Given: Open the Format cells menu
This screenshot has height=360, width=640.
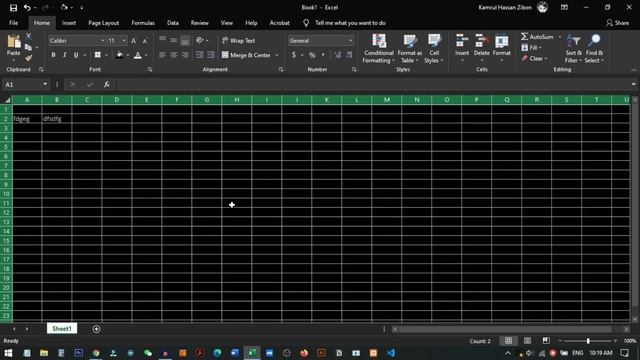Looking at the screenshot, I should pyautogui.click(x=502, y=49).
